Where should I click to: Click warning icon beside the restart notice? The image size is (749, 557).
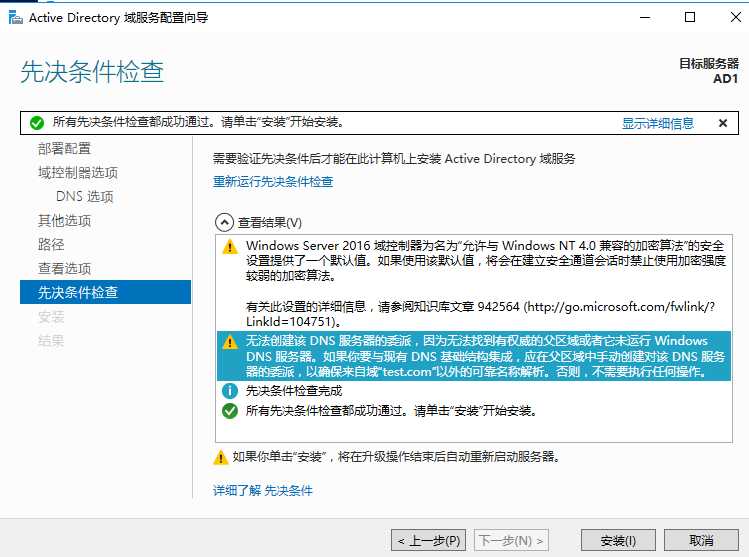point(220,457)
